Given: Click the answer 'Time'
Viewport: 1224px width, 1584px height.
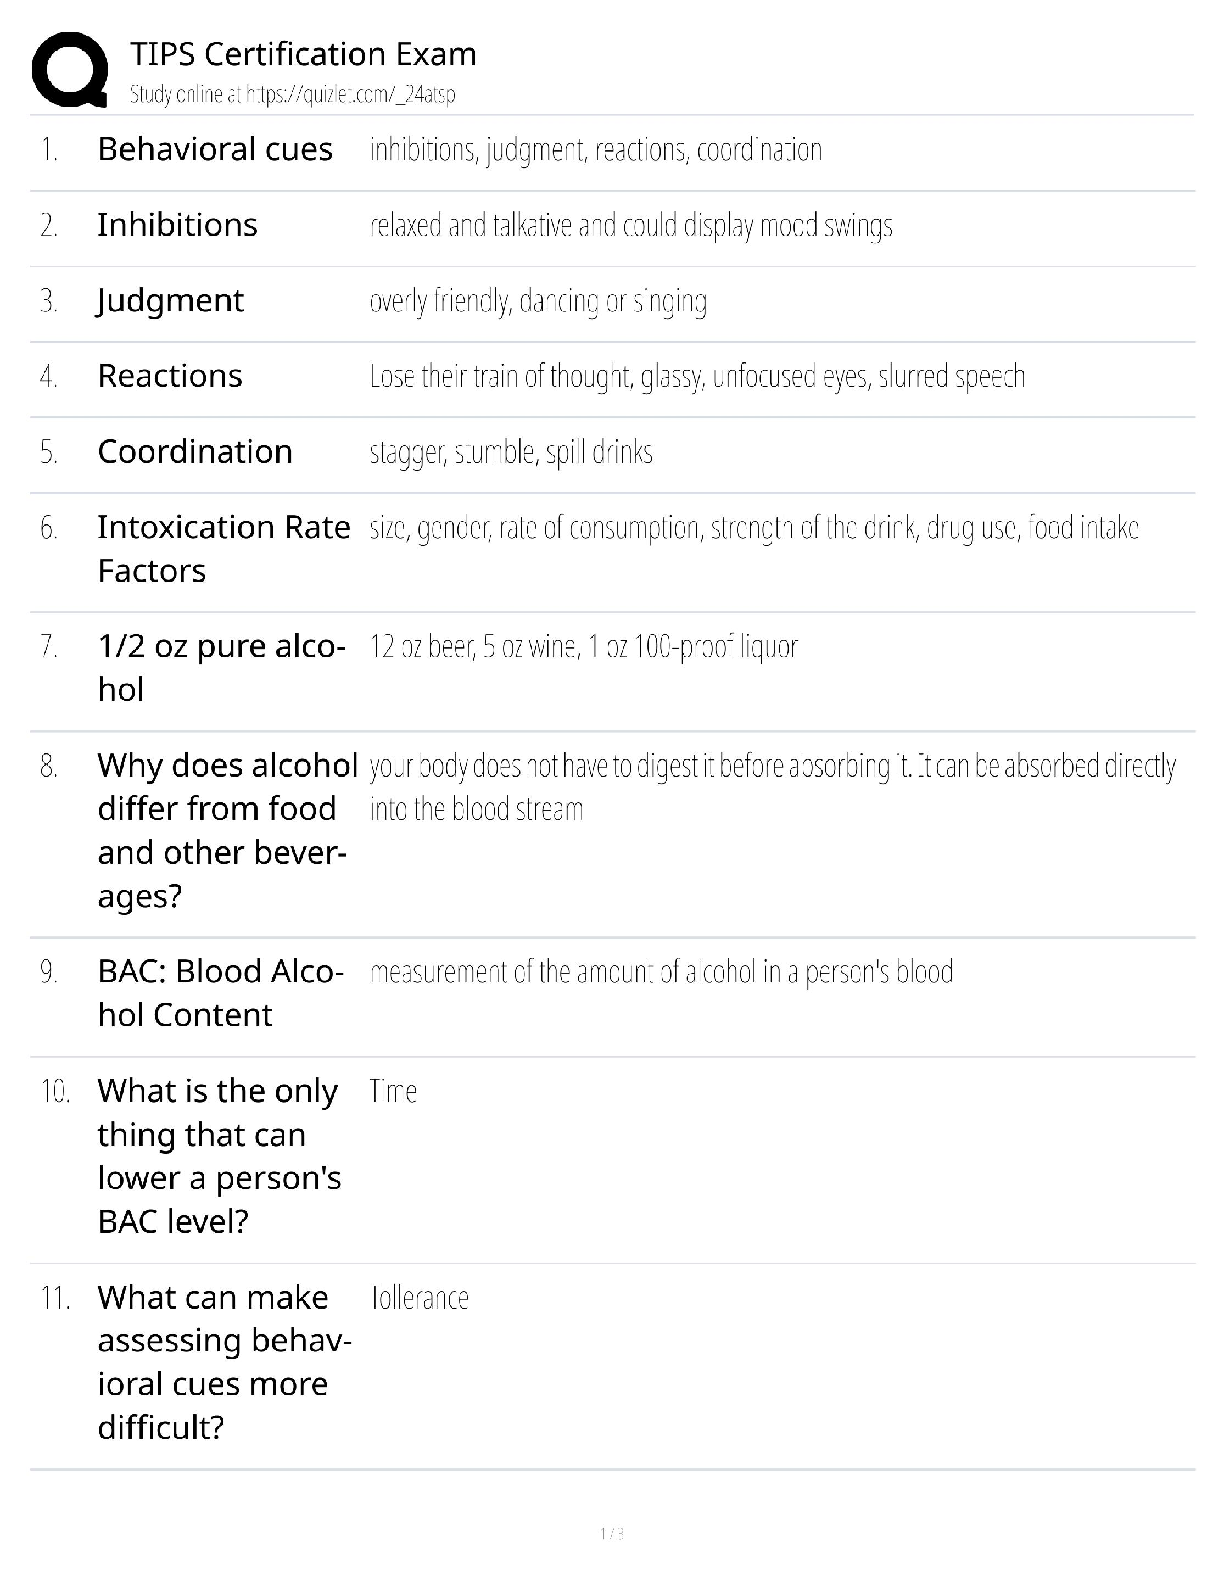Looking at the screenshot, I should coord(393,1091).
